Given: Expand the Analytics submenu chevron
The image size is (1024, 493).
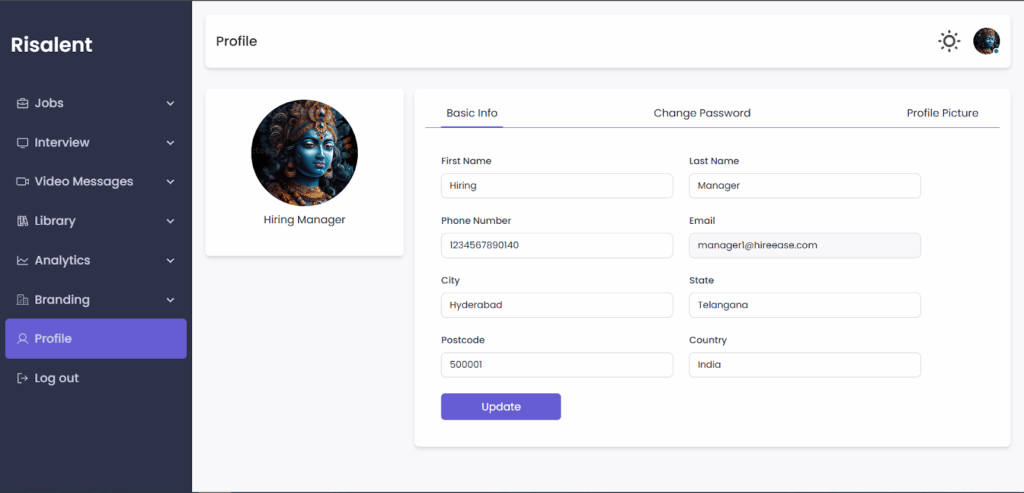Looking at the screenshot, I should tap(170, 261).
